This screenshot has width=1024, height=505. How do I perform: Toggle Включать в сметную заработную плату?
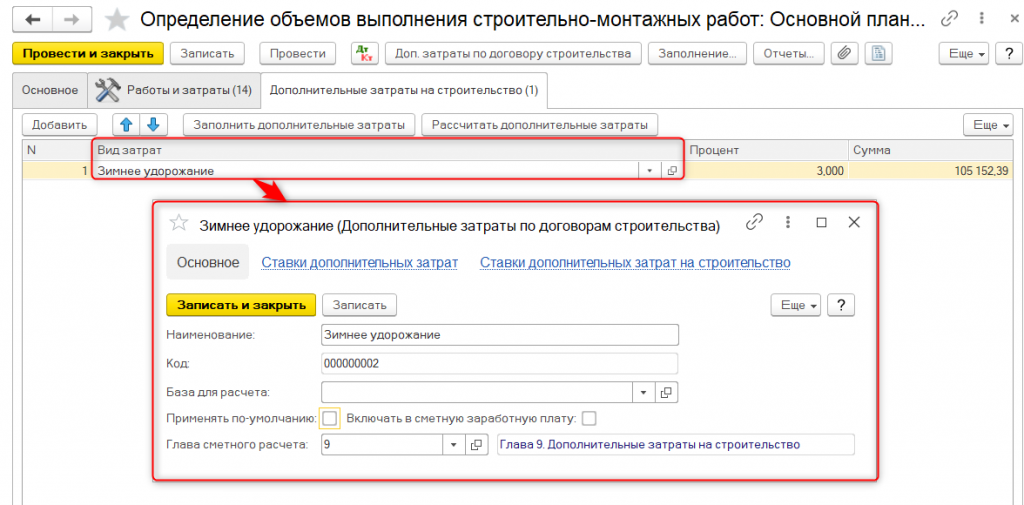click(x=589, y=418)
